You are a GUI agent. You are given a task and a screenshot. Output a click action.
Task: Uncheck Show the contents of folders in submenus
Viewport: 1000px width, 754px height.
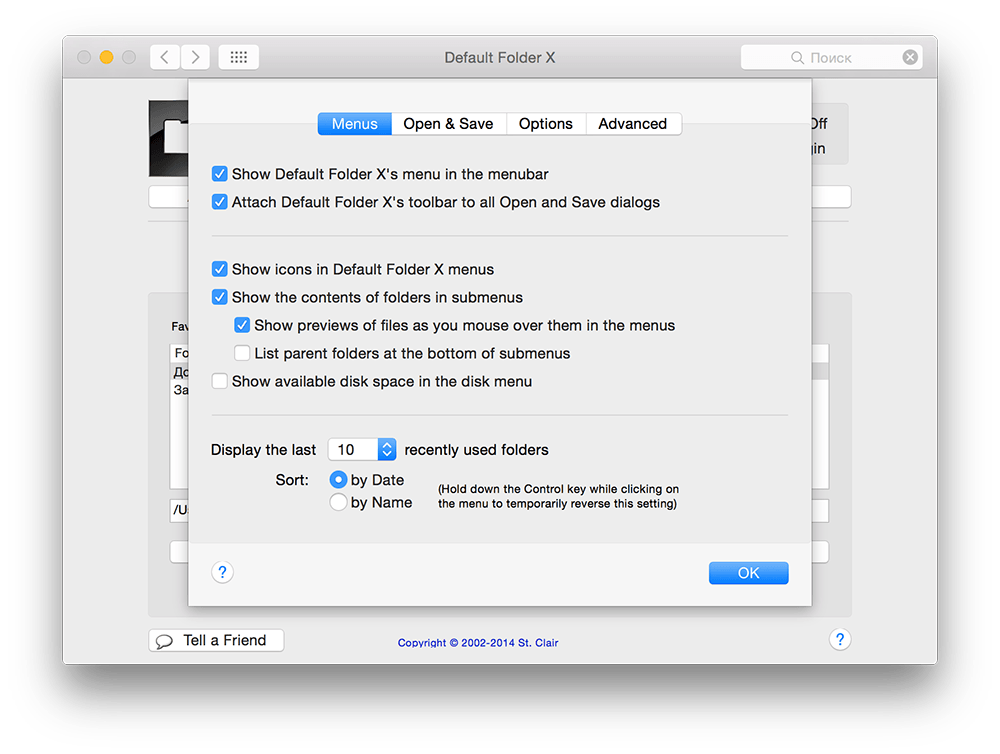[219, 297]
